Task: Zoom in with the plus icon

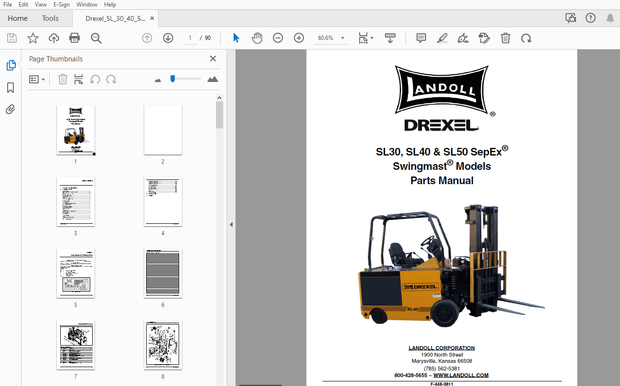Action: (299, 38)
